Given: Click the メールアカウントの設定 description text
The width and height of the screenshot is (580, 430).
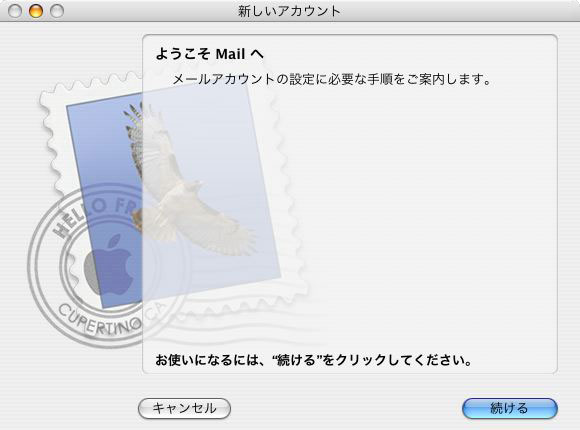Looking at the screenshot, I should tap(332, 79).
